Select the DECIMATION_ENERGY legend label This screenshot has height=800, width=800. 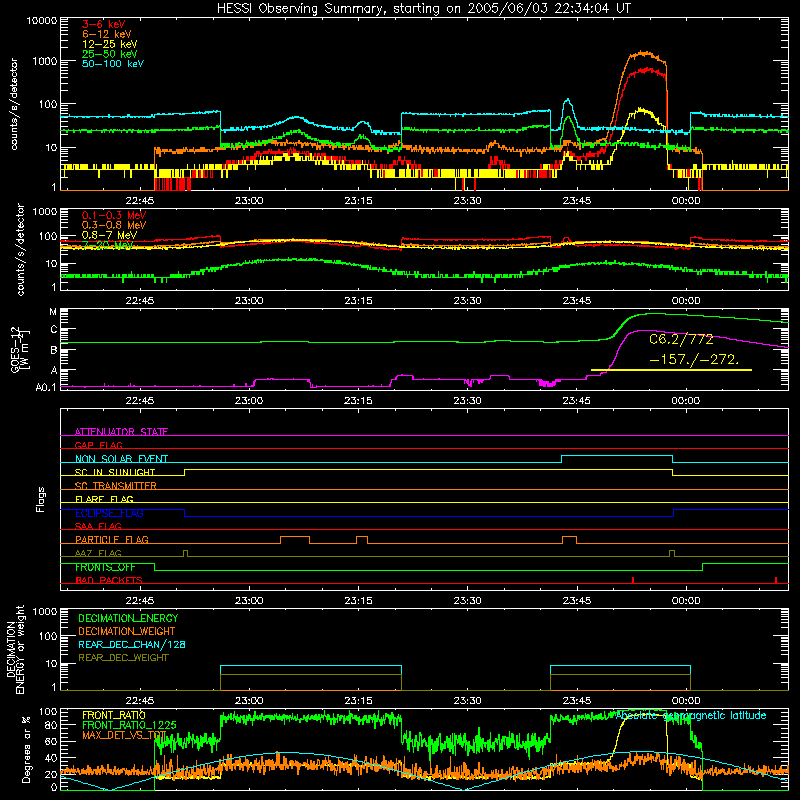[128, 618]
